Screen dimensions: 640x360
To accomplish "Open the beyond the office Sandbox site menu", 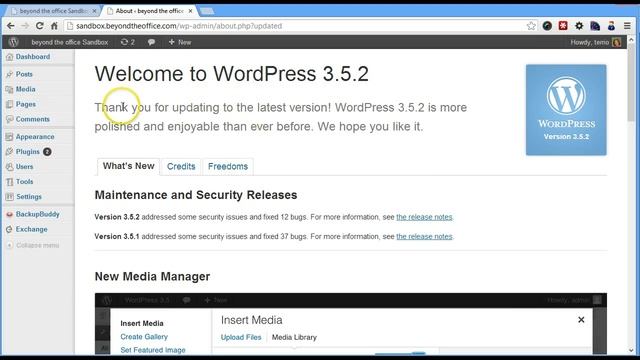I will coord(70,42).
